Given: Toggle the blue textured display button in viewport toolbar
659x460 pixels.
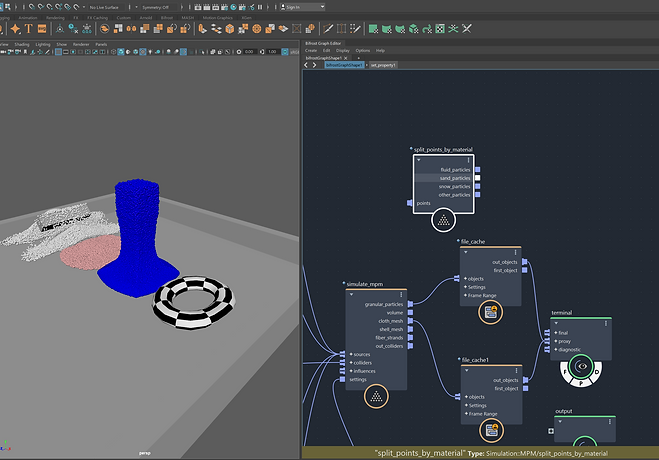Looking at the screenshot, I should [x=142, y=52].
